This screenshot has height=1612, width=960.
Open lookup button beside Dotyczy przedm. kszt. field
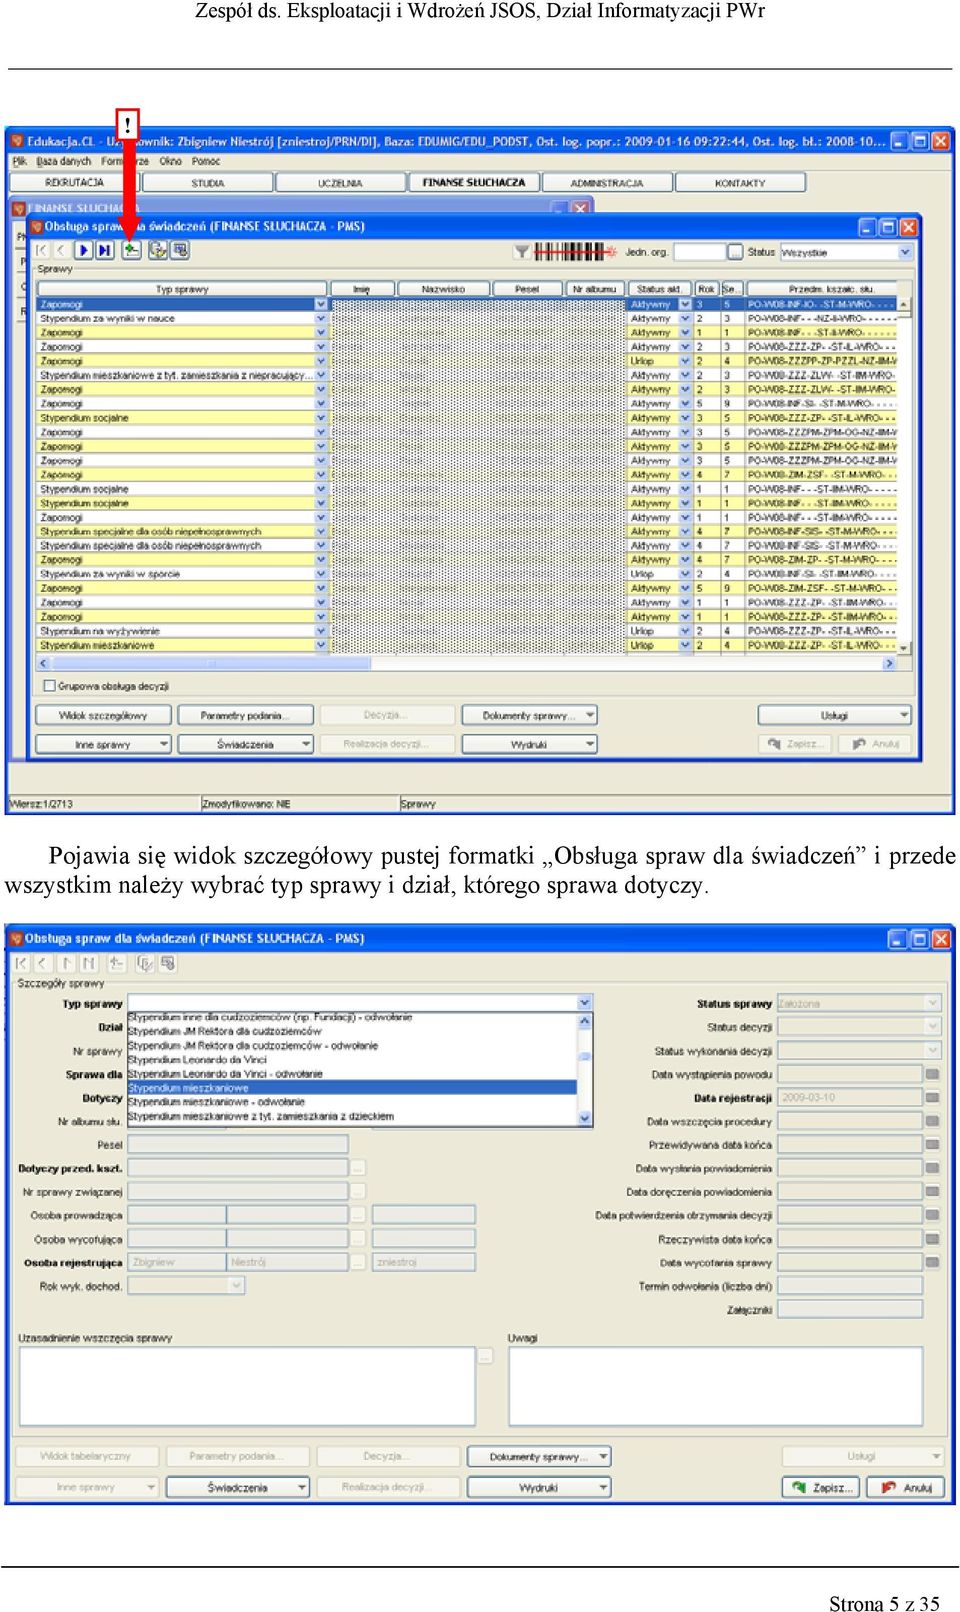[x=358, y=1168]
